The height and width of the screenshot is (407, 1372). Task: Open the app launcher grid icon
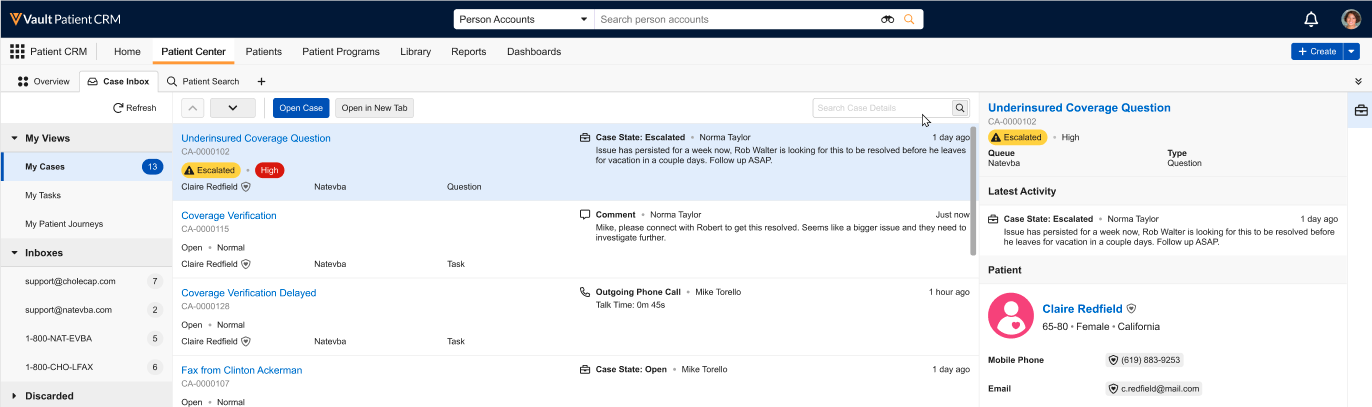tap(17, 52)
